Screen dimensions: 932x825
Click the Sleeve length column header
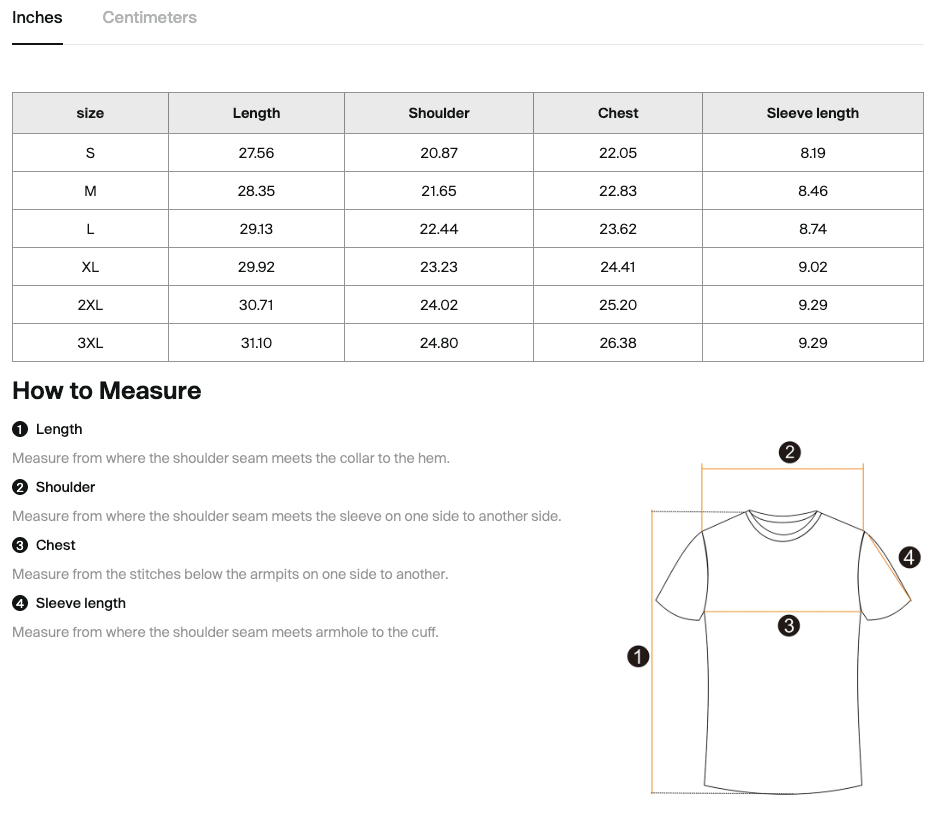pos(813,113)
